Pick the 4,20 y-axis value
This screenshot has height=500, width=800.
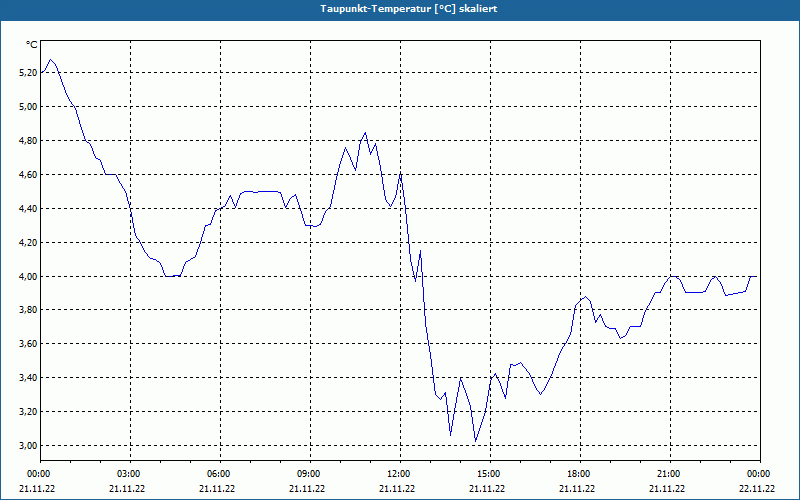(28, 242)
